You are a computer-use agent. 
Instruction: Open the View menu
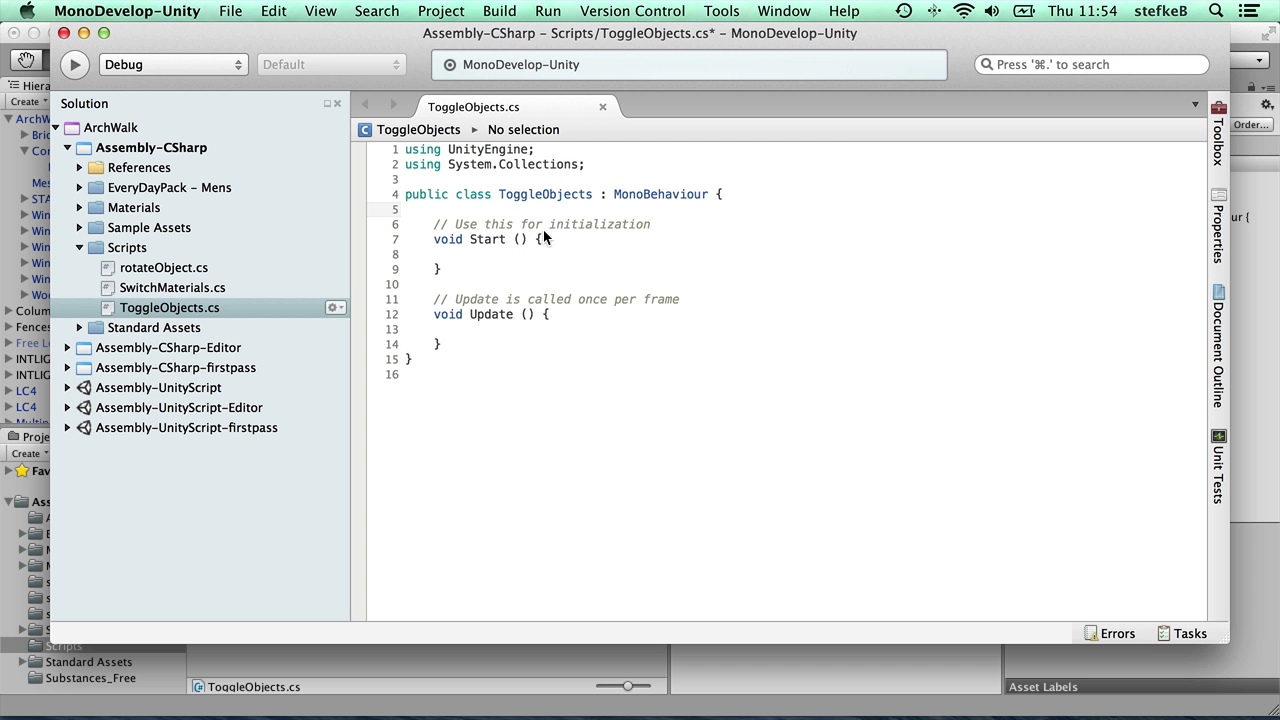[x=320, y=11]
